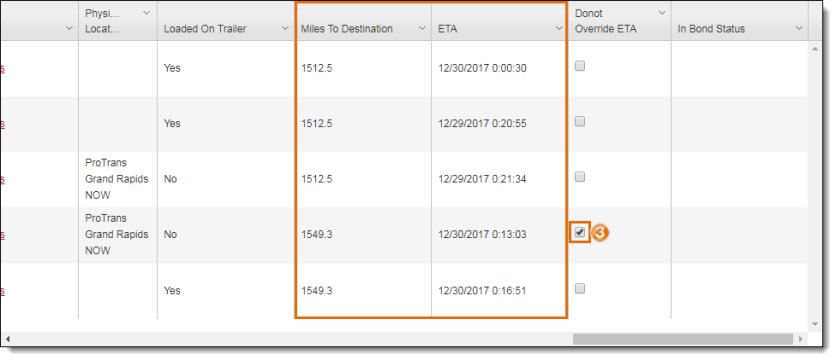Click the vertical scrollbar up arrow

tap(814, 49)
